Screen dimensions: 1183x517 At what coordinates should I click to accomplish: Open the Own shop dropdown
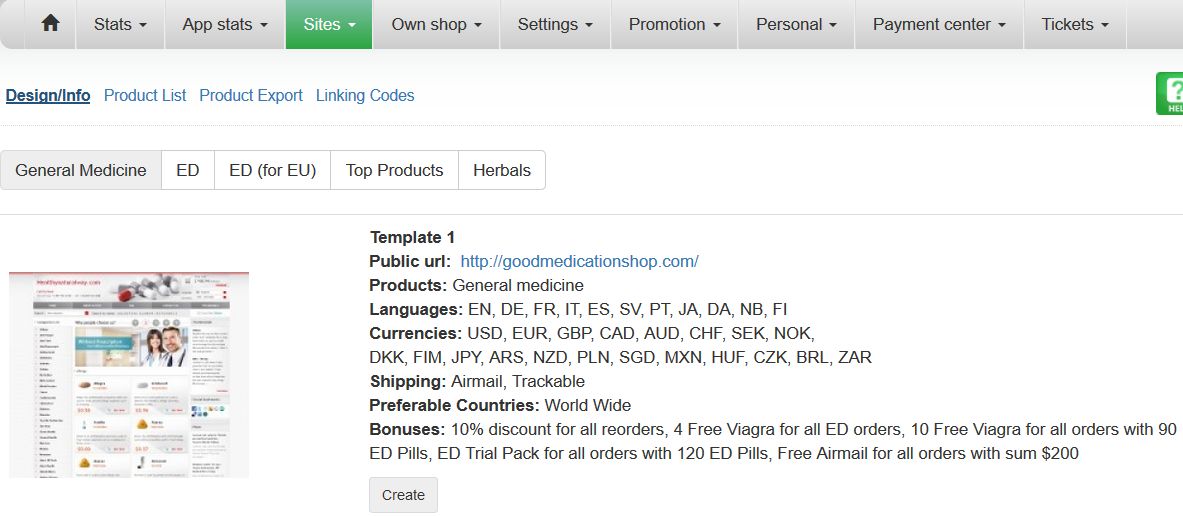click(x=436, y=24)
